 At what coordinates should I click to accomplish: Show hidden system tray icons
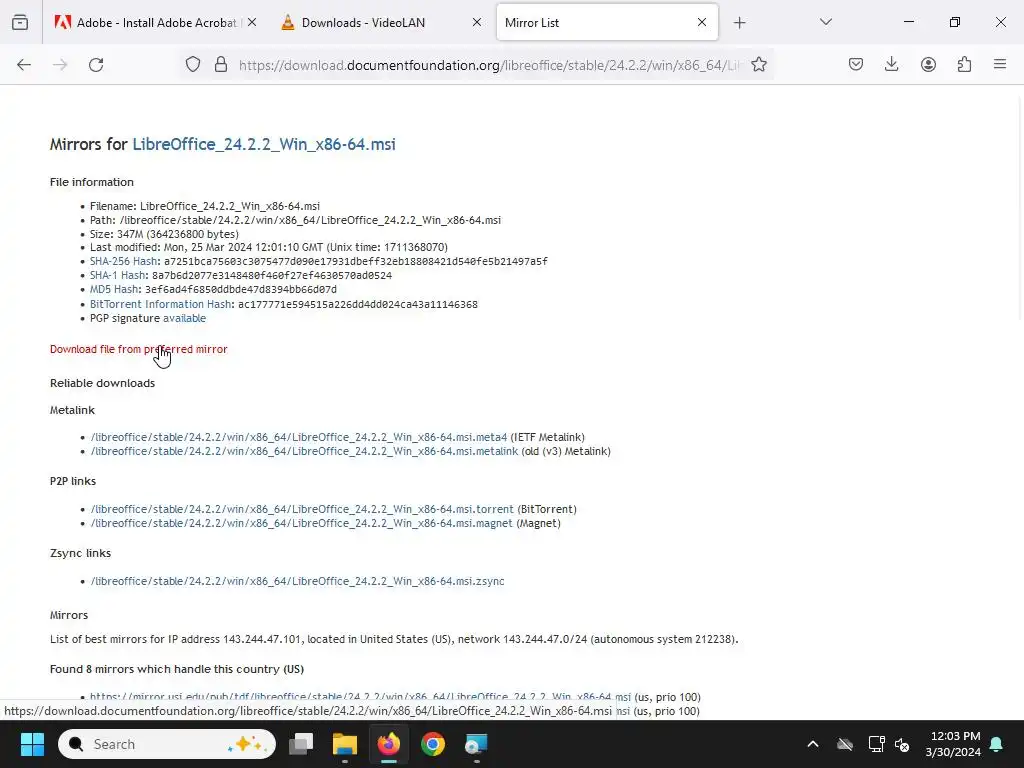point(812,744)
